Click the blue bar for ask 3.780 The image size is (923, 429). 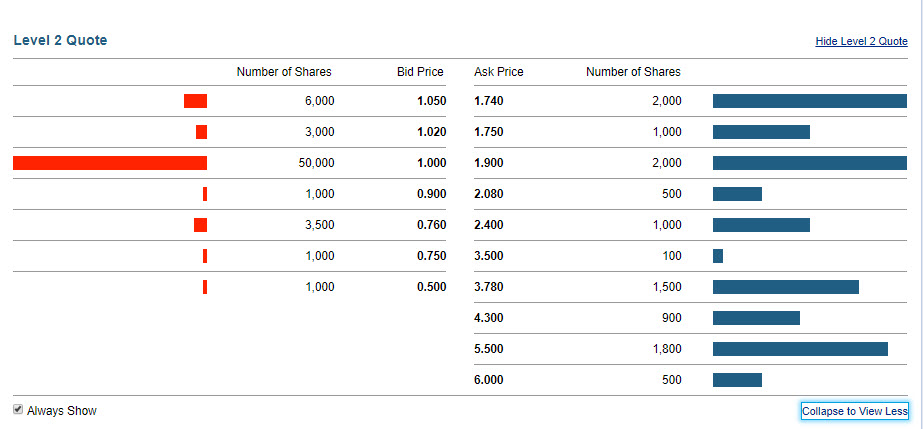pos(786,287)
